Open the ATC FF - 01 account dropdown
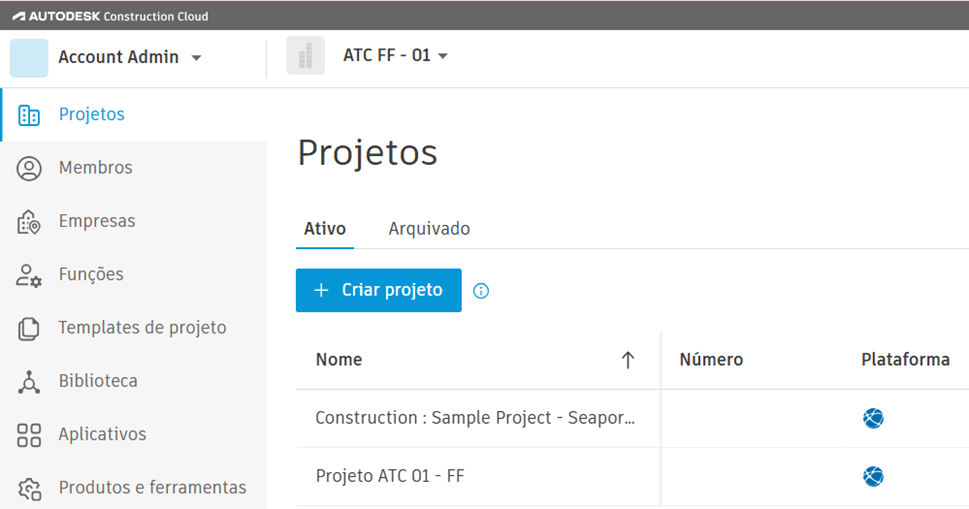The height and width of the screenshot is (509, 969). [443, 56]
